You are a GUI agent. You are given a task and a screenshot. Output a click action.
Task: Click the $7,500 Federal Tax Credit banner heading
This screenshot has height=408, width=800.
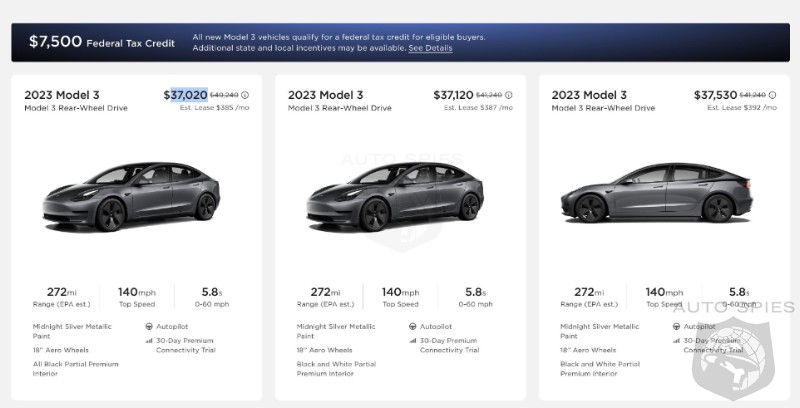(101, 42)
